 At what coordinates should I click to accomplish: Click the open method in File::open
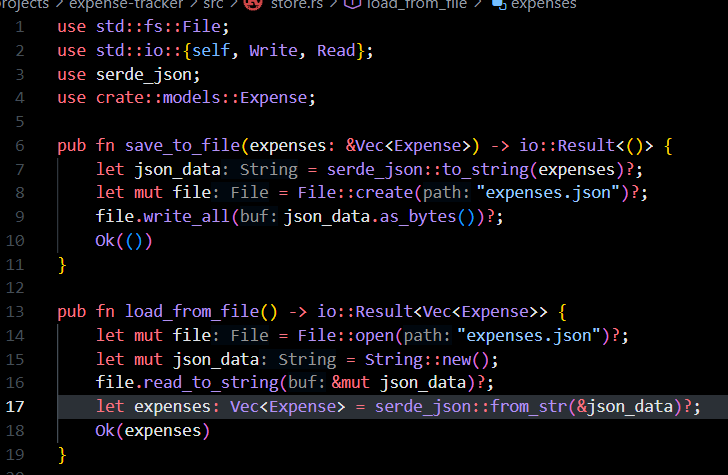[x=374, y=335]
